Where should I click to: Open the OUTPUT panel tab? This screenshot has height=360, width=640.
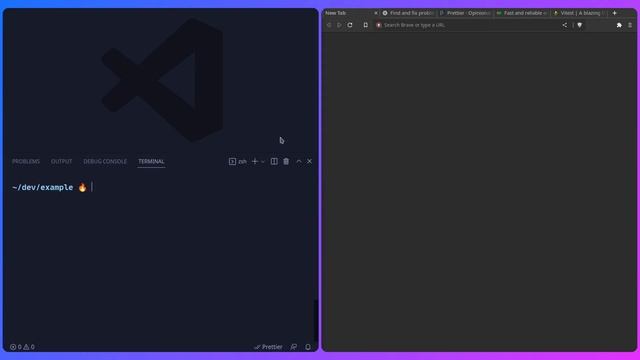(61, 162)
